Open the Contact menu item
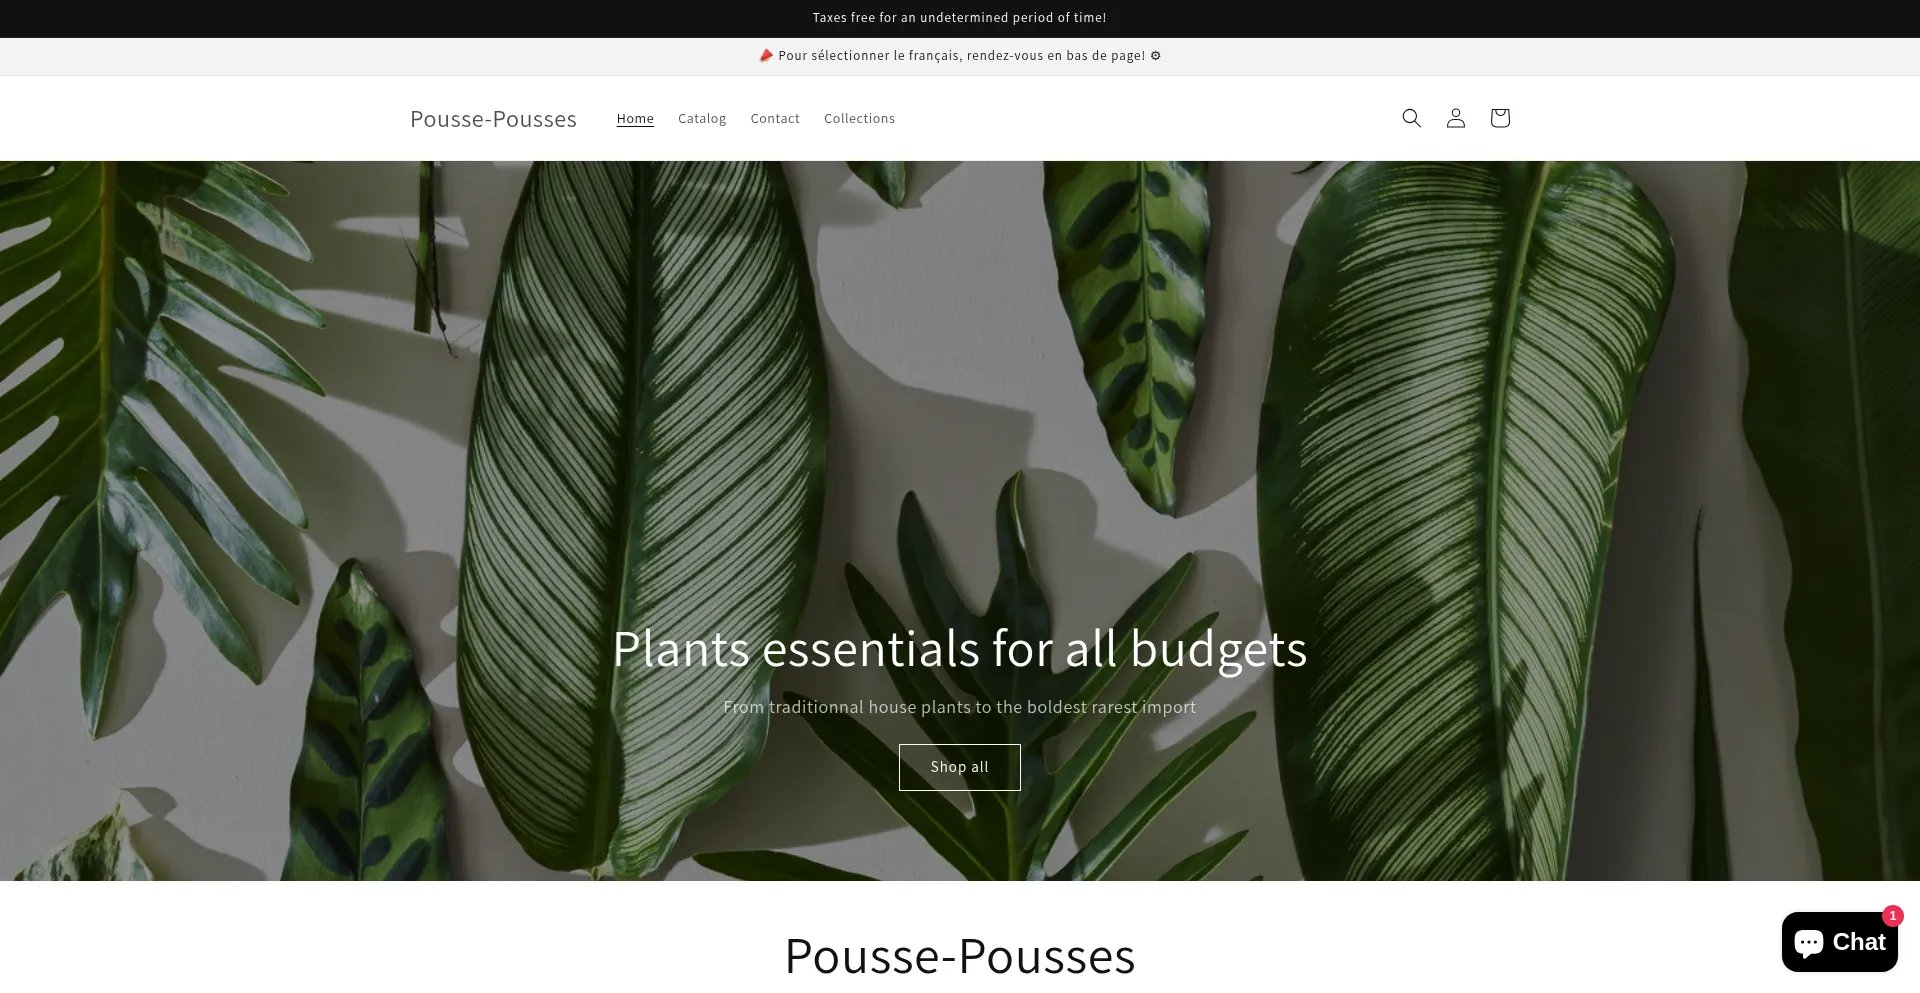Viewport: 1920px width, 993px height. [775, 118]
